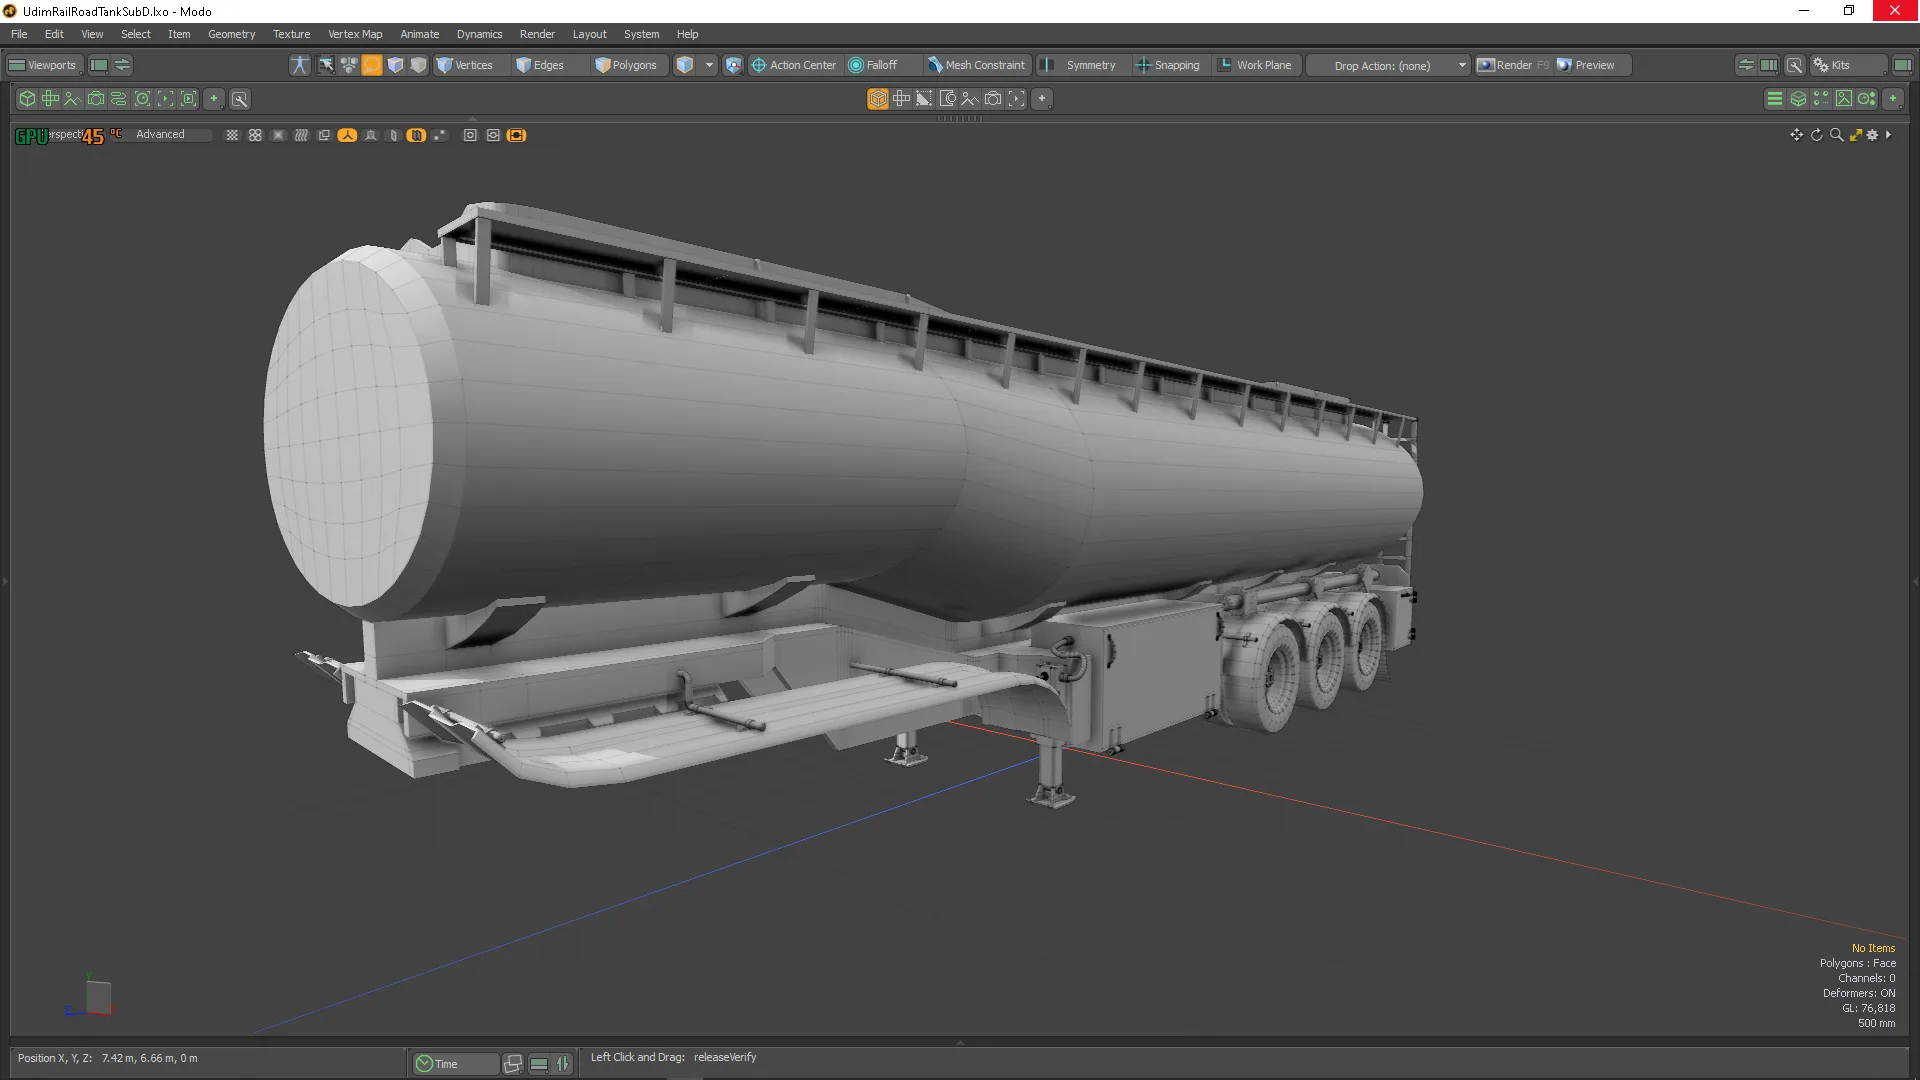Click the Items cube selection mode icon
The height and width of the screenshot is (1080, 1920).
pyautogui.click(x=685, y=65)
